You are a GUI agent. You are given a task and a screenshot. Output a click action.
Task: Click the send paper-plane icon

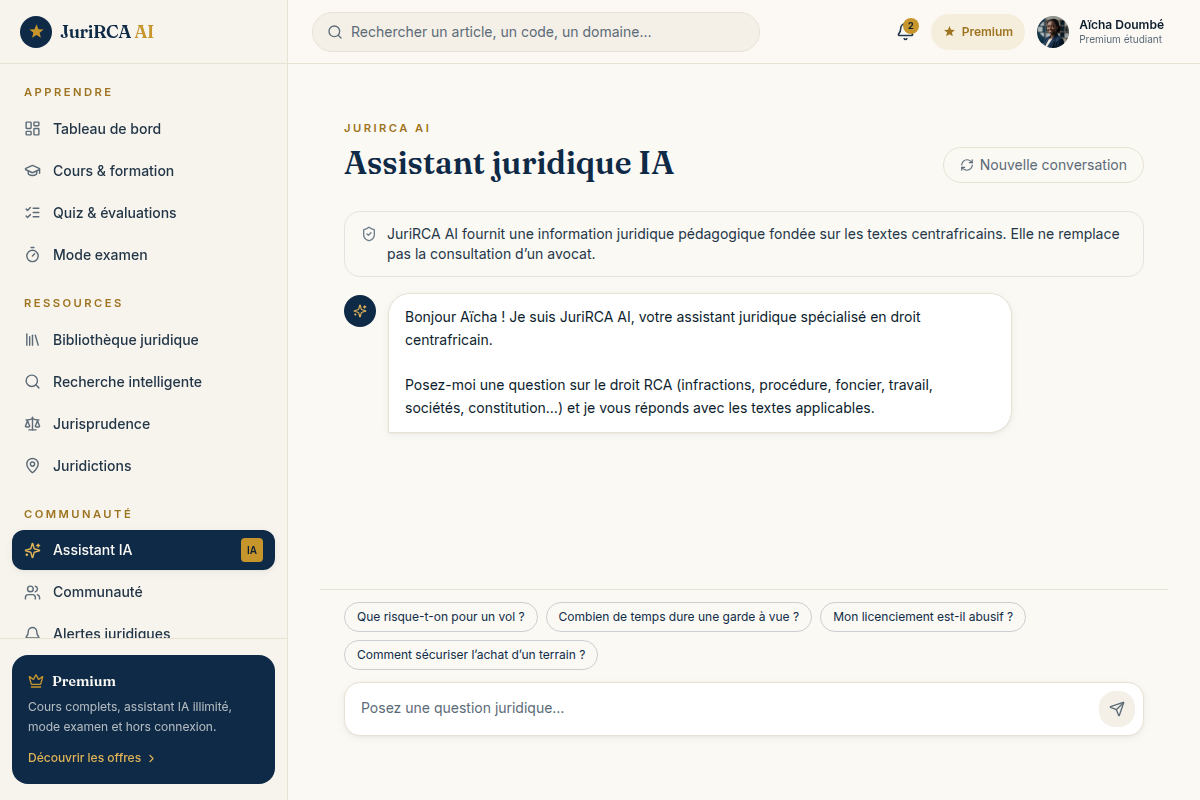(x=1117, y=709)
